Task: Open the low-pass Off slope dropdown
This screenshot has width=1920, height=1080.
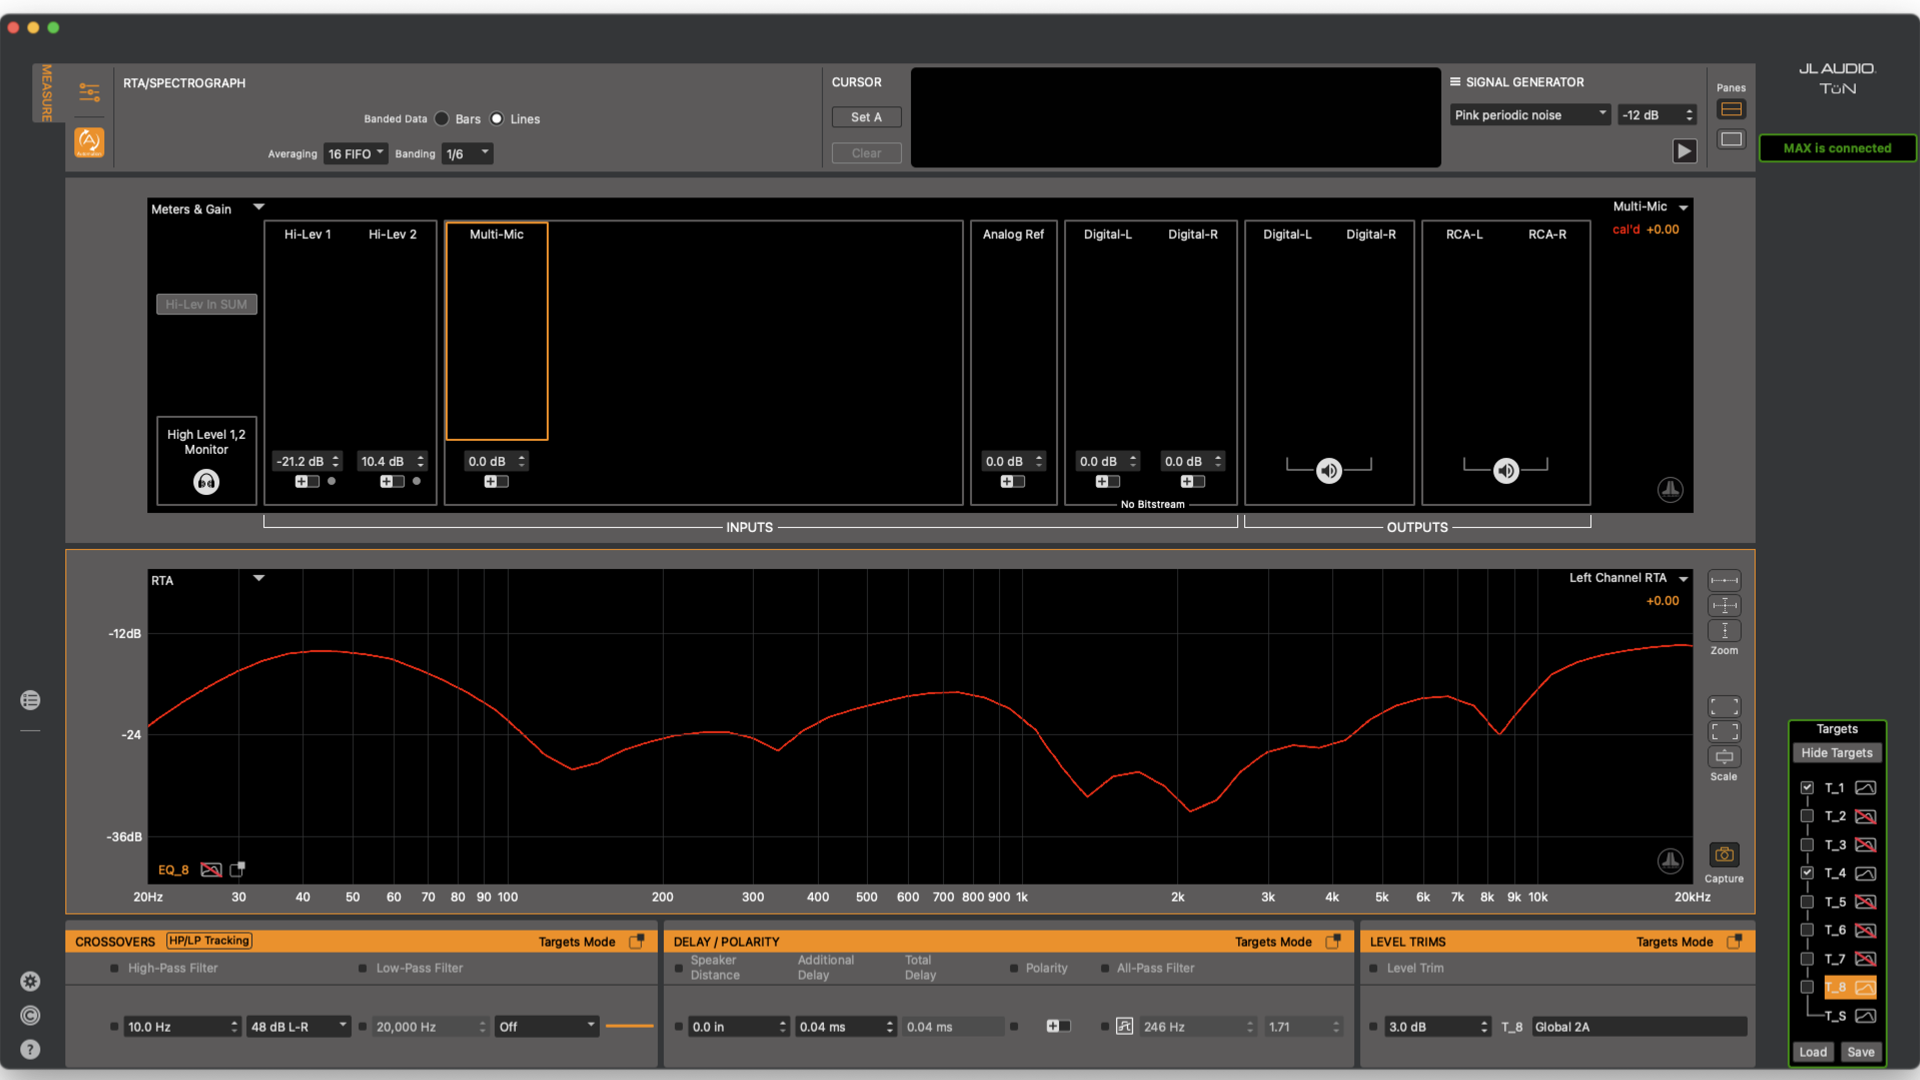Action: (547, 1027)
